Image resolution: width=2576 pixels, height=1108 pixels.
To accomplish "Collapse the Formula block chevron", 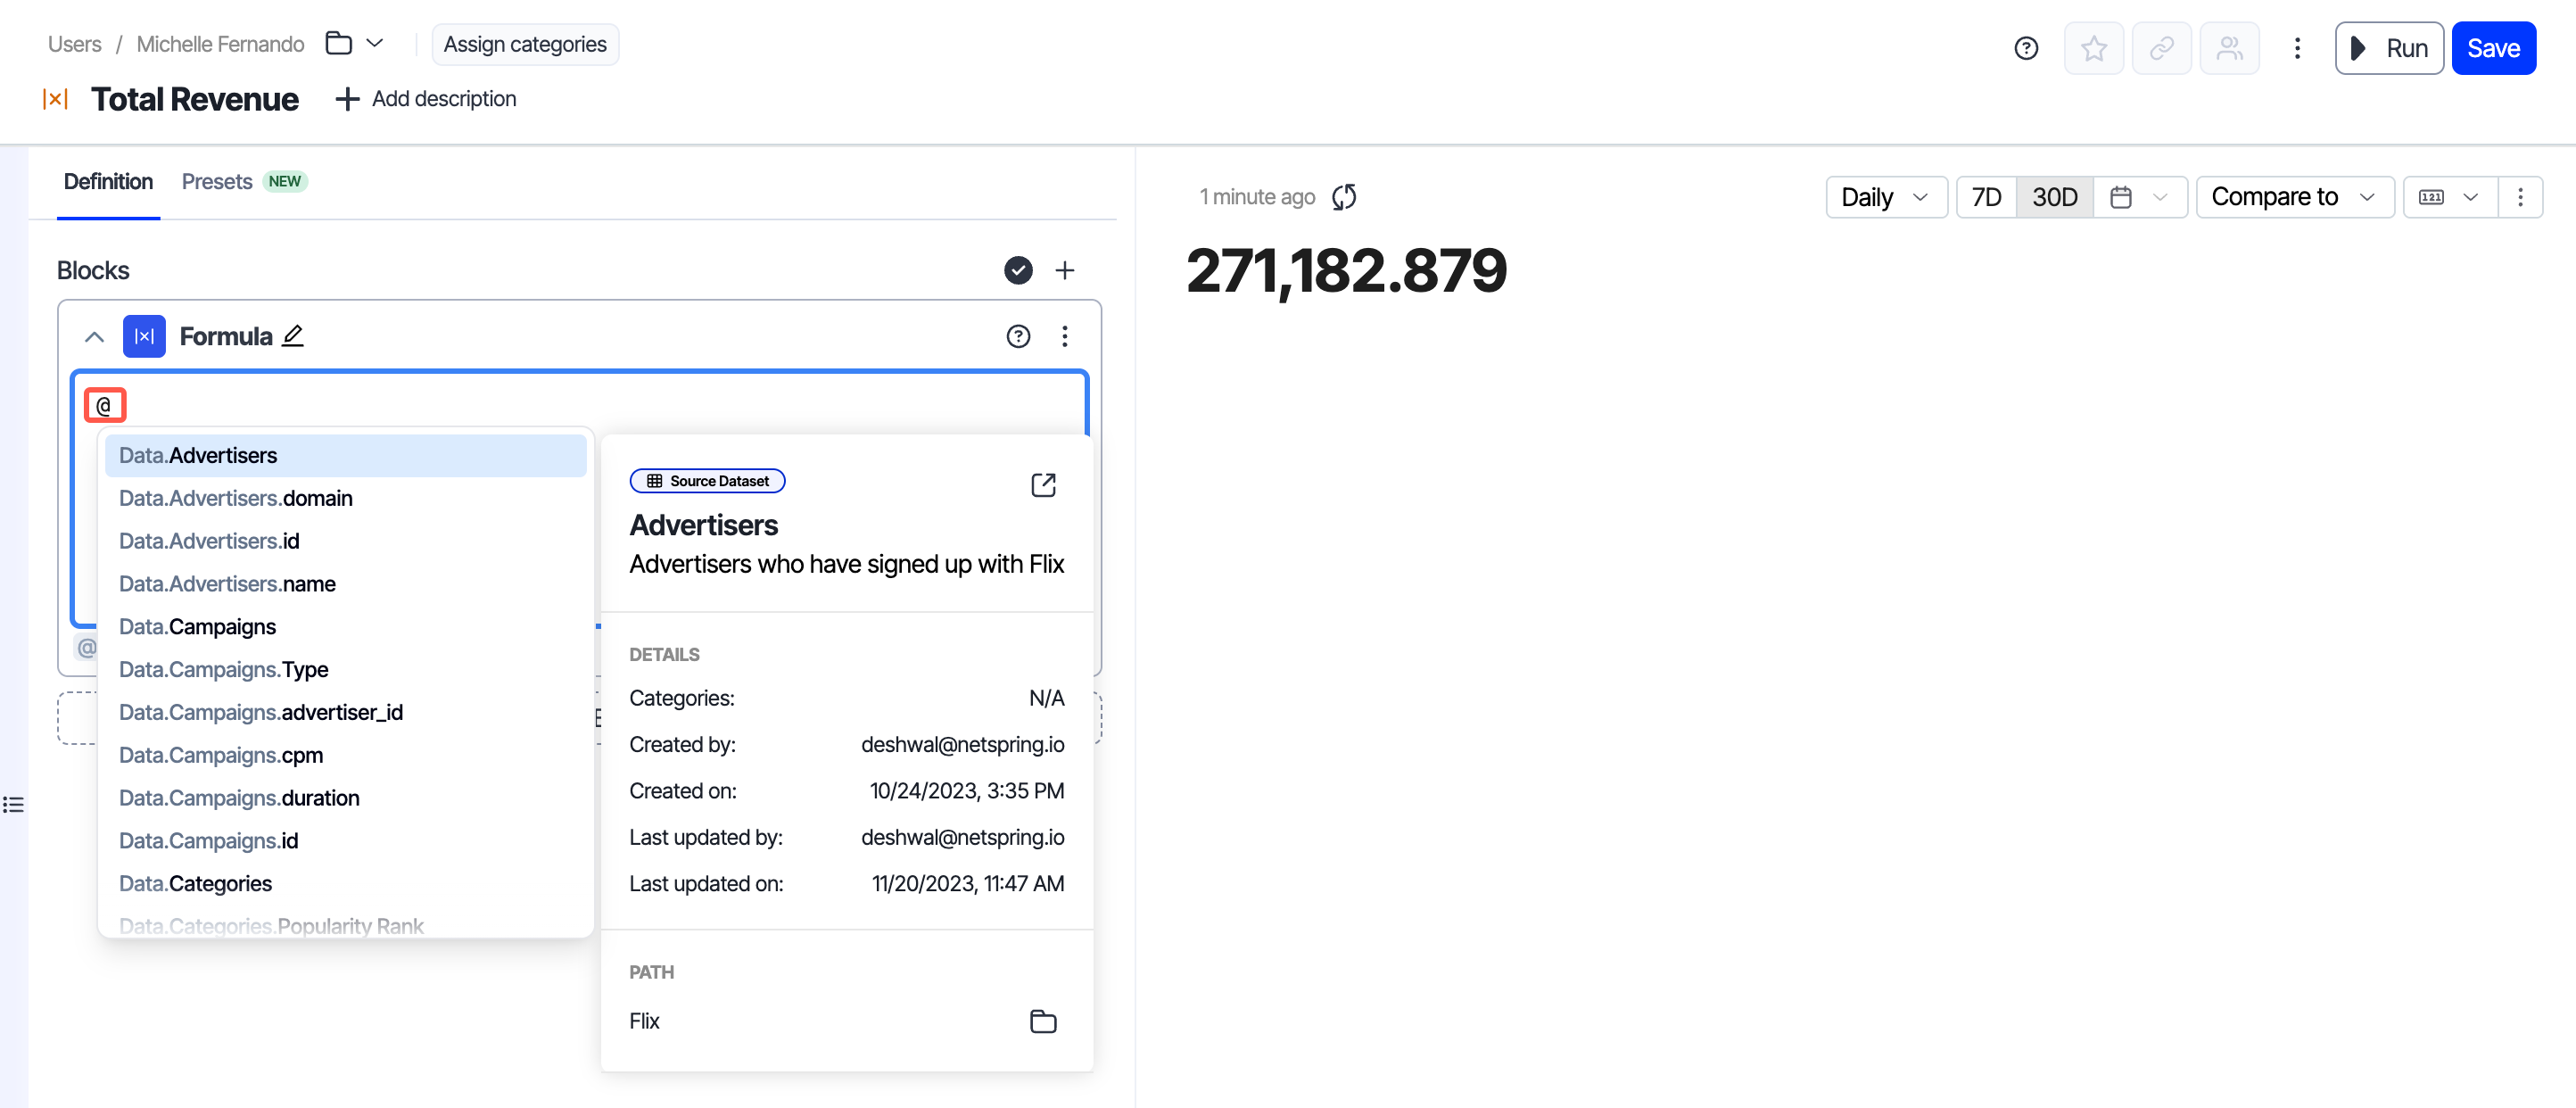I will coord(94,336).
